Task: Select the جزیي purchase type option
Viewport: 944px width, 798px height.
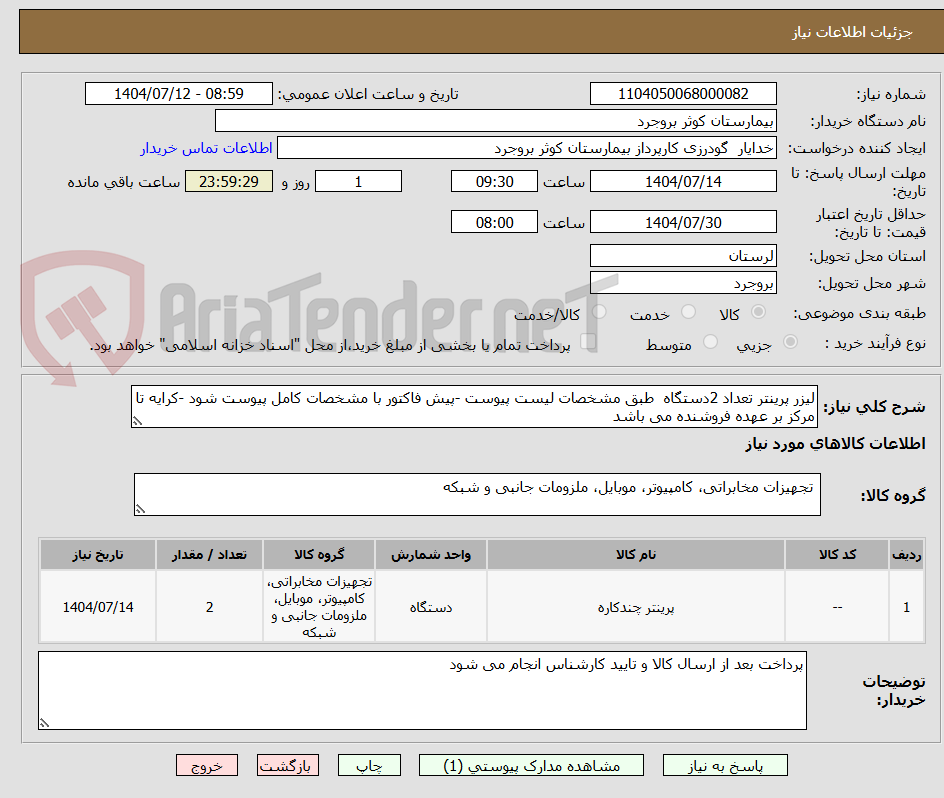Action: point(790,341)
